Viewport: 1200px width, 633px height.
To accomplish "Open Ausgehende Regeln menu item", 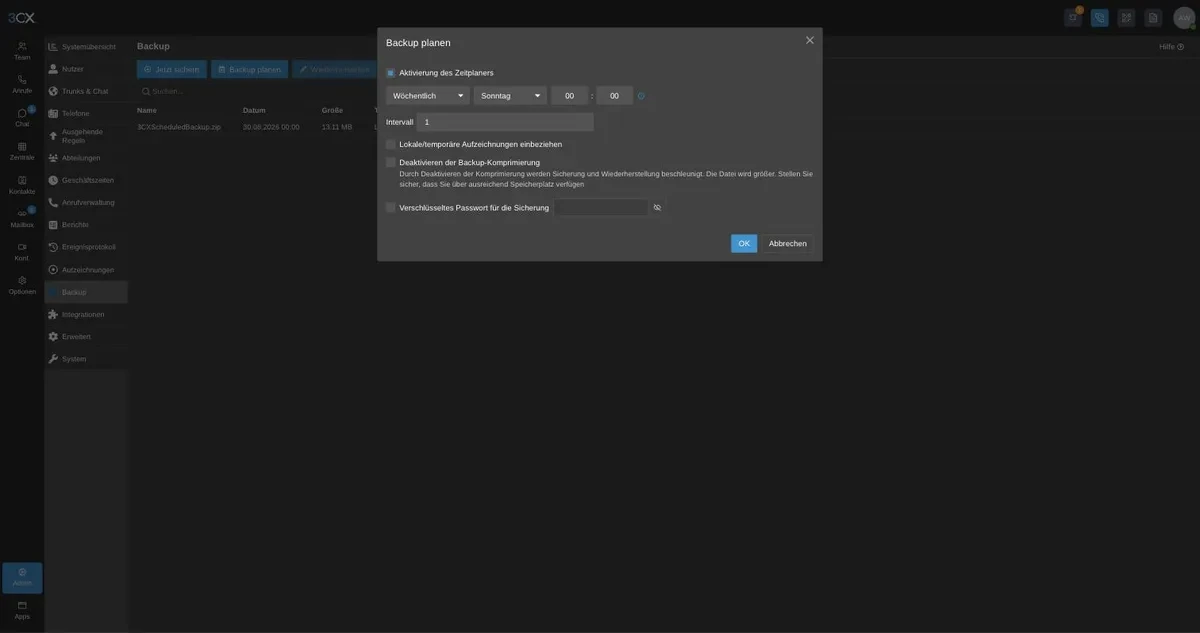I will (x=86, y=135).
